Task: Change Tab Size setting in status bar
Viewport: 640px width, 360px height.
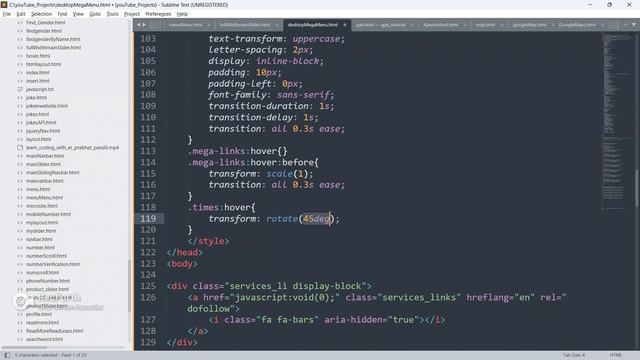Action: 573,355
